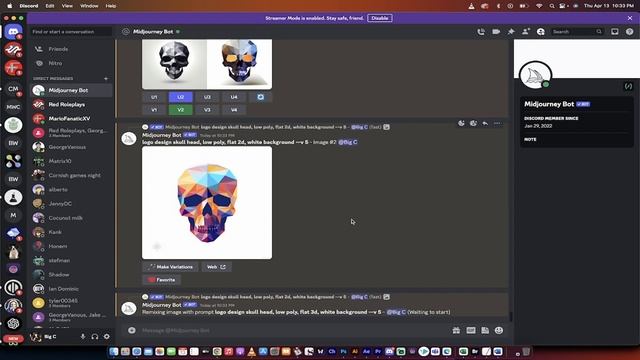Open the Ian Dominic direct message

point(71,289)
